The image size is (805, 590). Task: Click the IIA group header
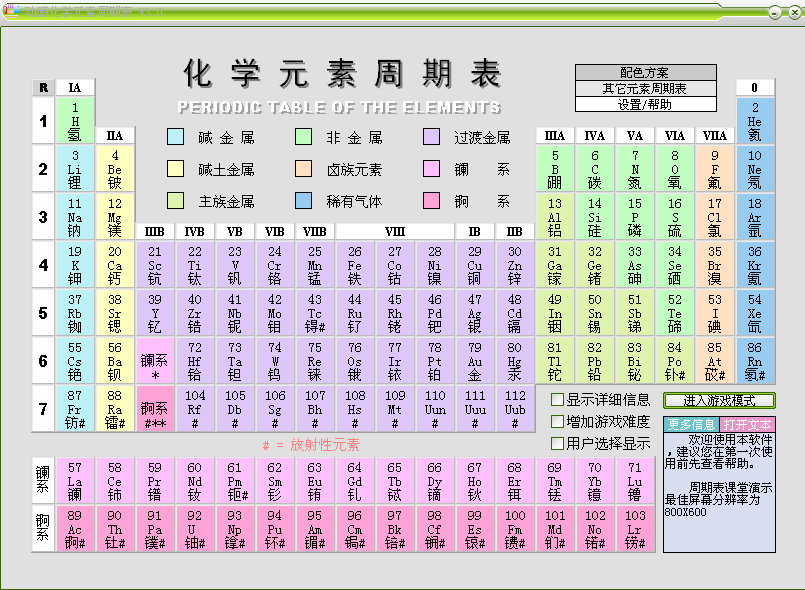115,136
